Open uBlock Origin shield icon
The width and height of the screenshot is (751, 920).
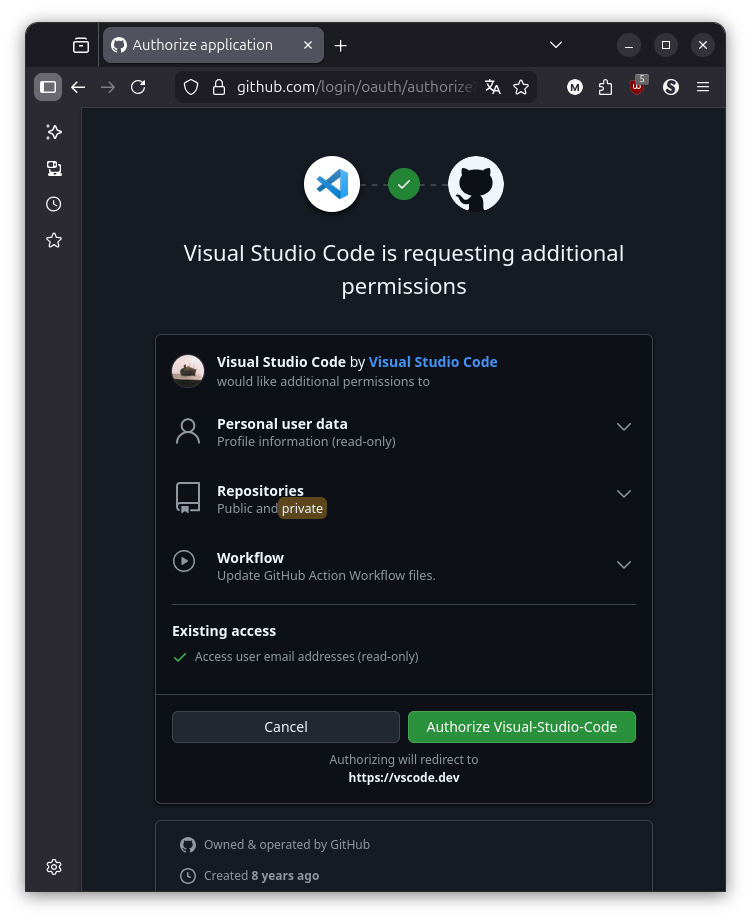(x=638, y=86)
